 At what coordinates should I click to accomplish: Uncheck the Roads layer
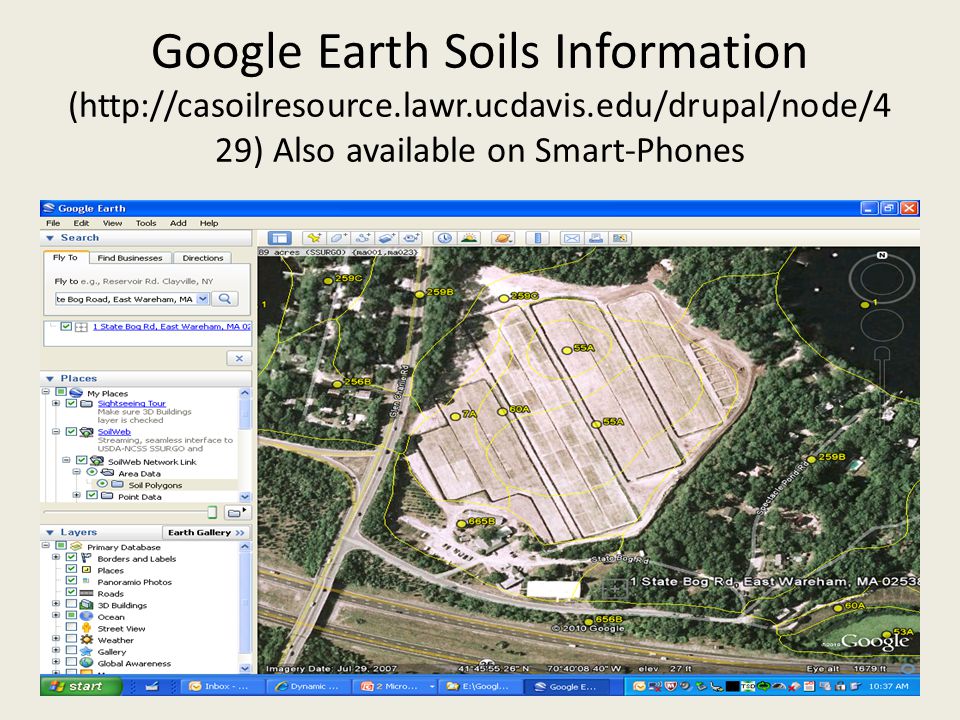point(72,592)
